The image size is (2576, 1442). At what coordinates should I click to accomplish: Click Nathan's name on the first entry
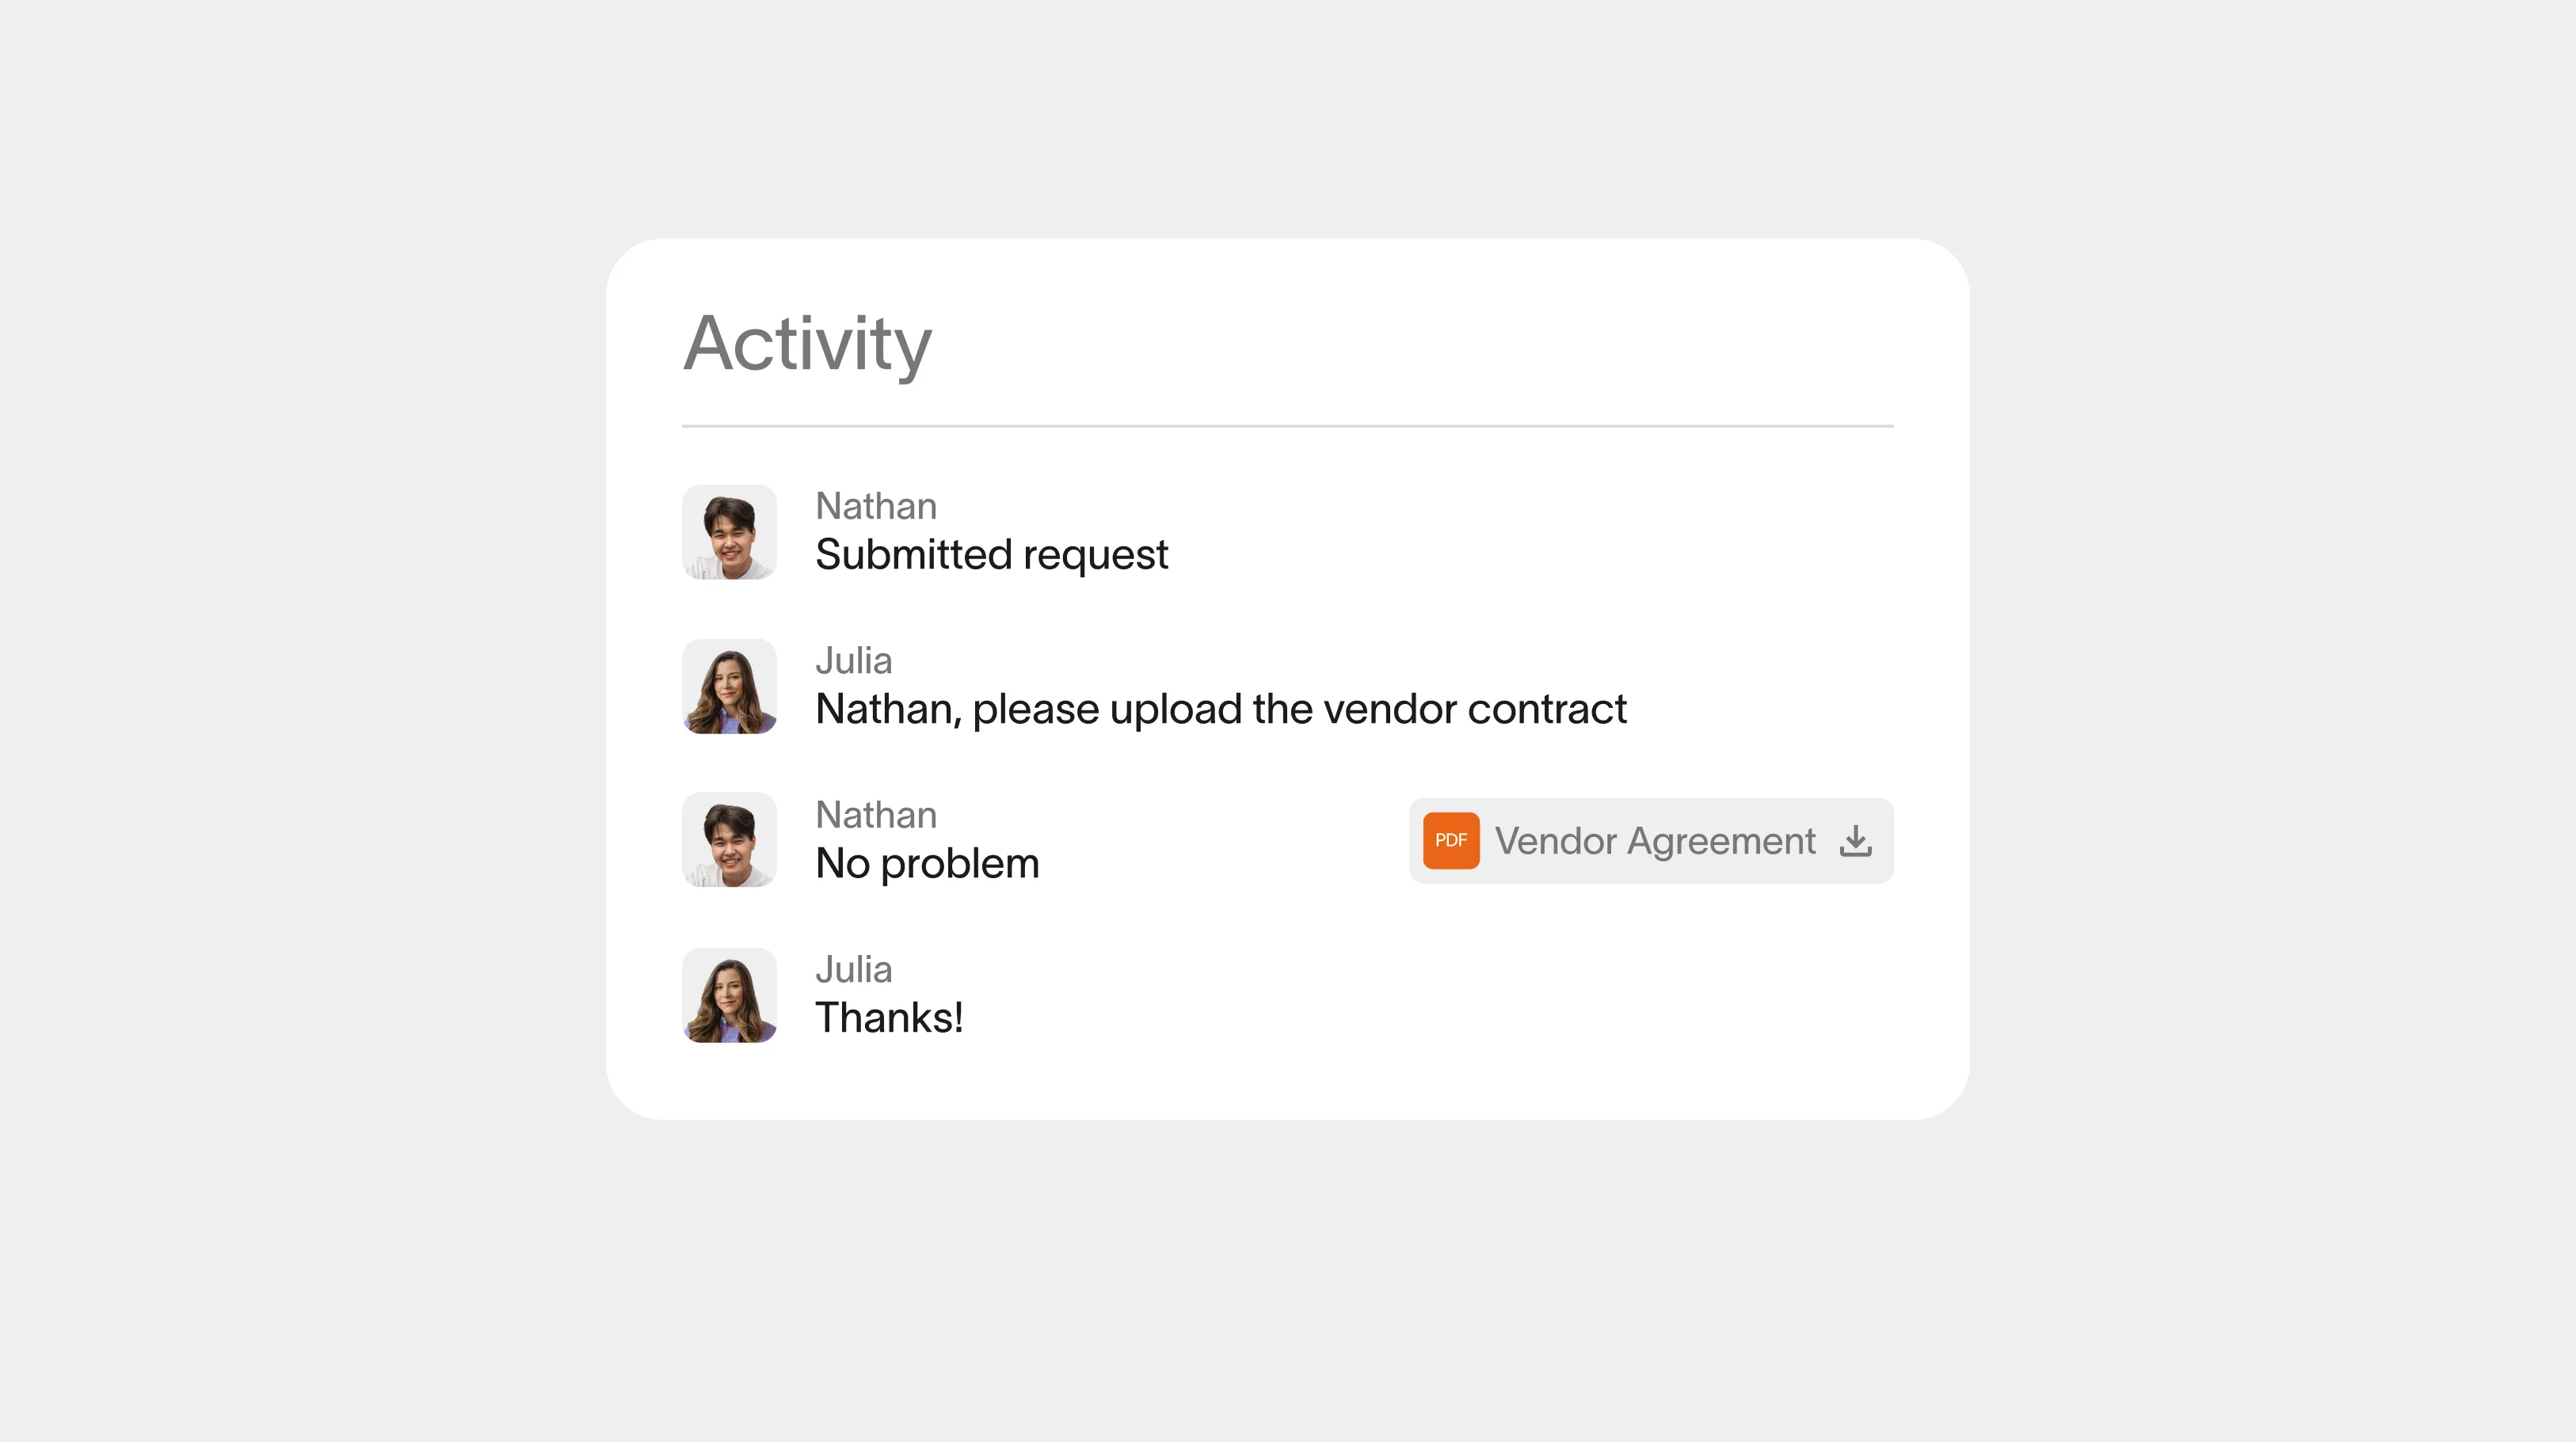[875, 506]
